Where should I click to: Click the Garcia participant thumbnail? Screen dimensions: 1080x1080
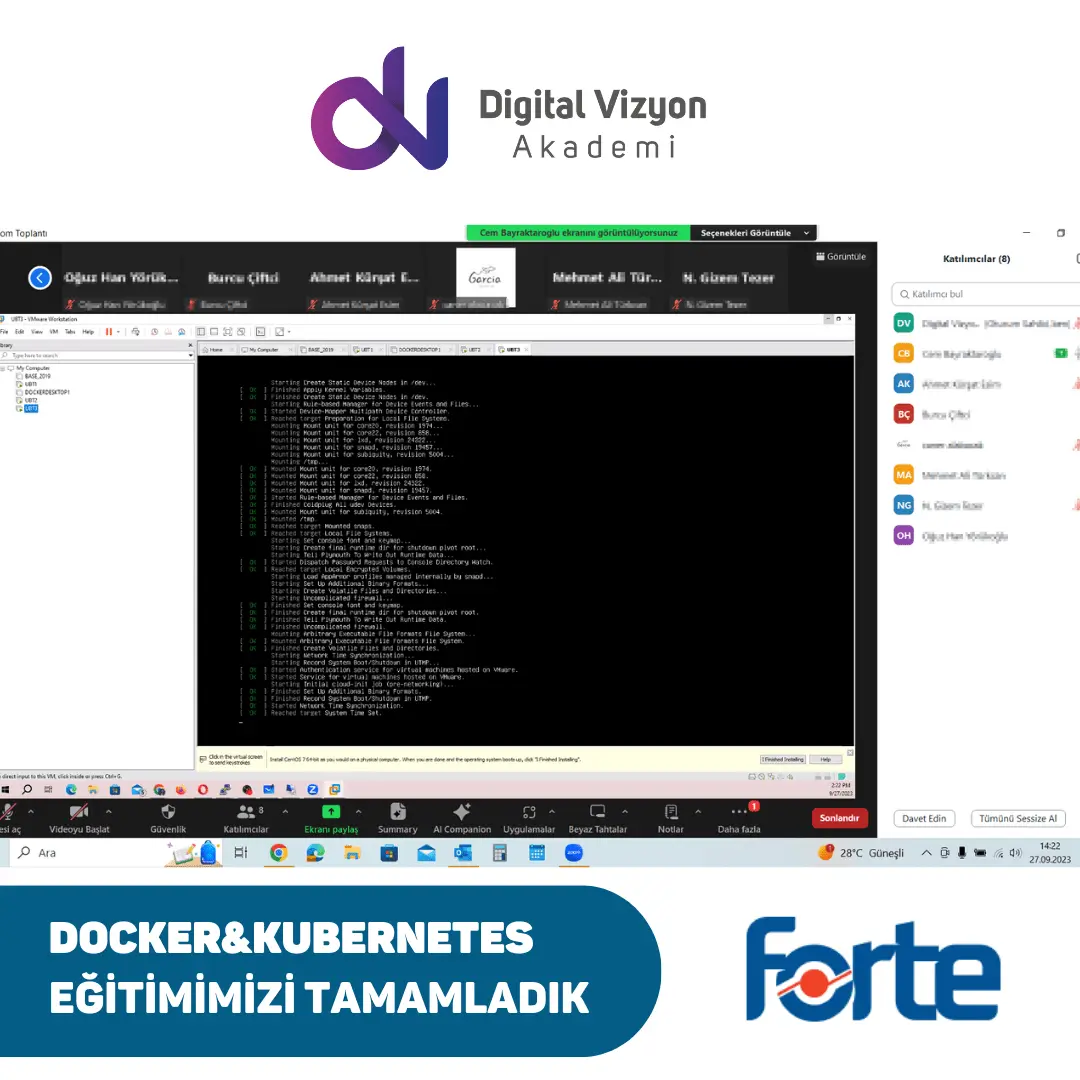(486, 278)
